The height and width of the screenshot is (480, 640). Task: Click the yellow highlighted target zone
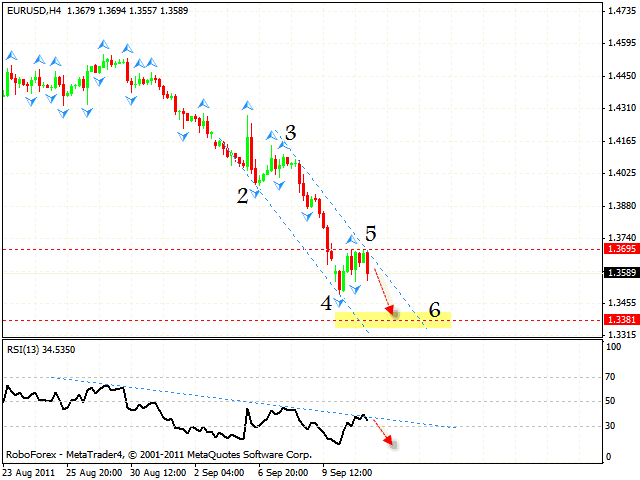pos(392,319)
